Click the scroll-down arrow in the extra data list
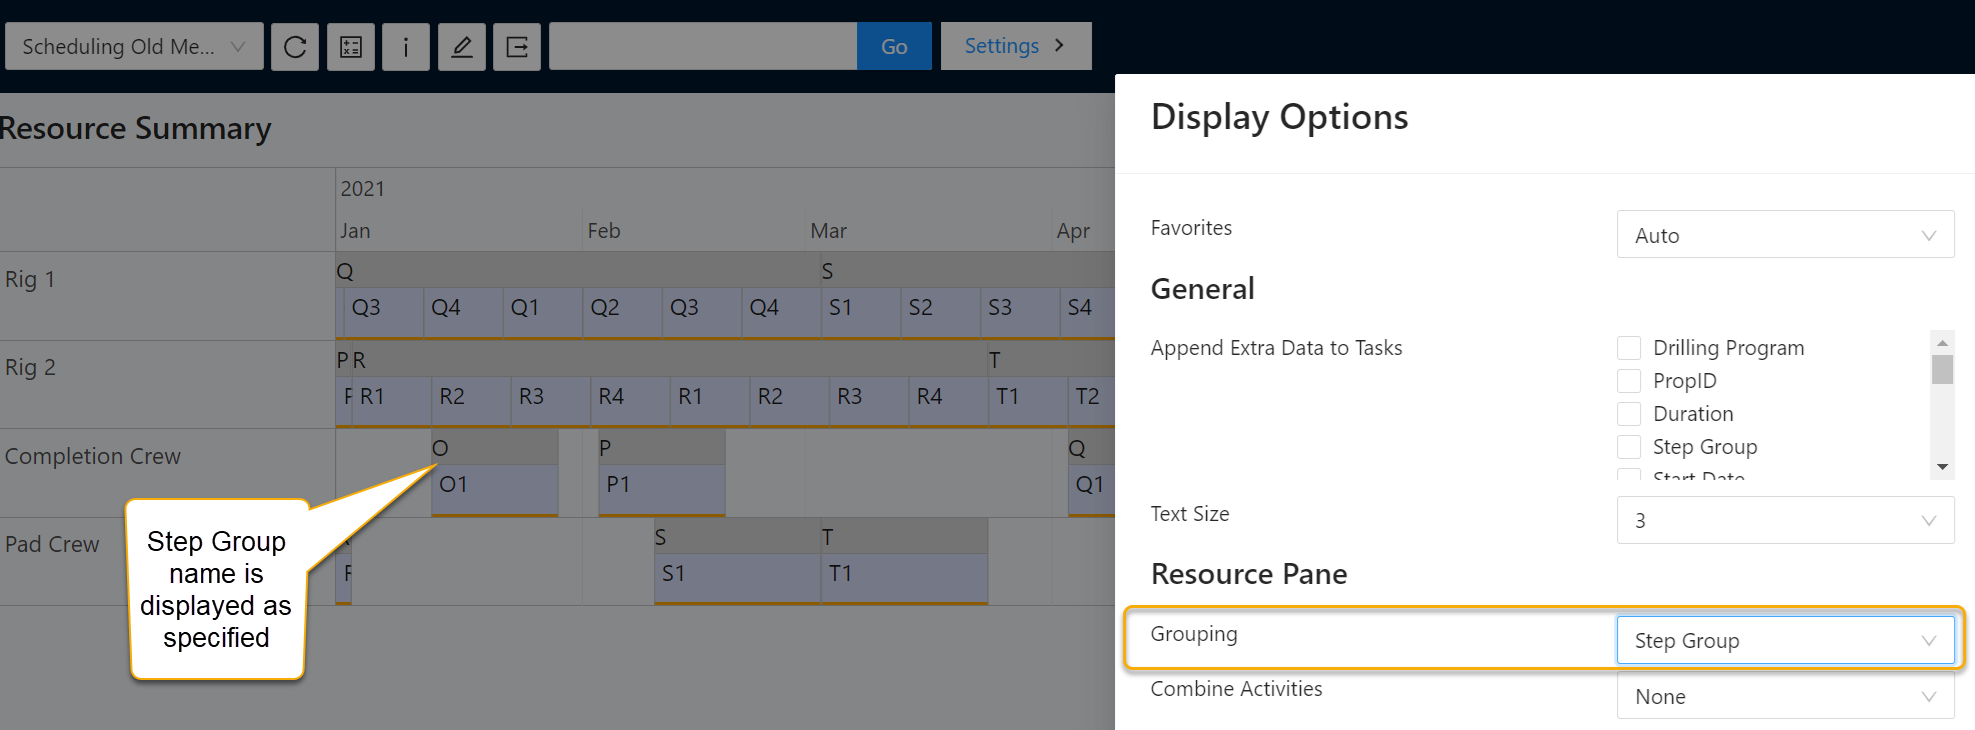1975x730 pixels. pyautogui.click(x=1942, y=467)
